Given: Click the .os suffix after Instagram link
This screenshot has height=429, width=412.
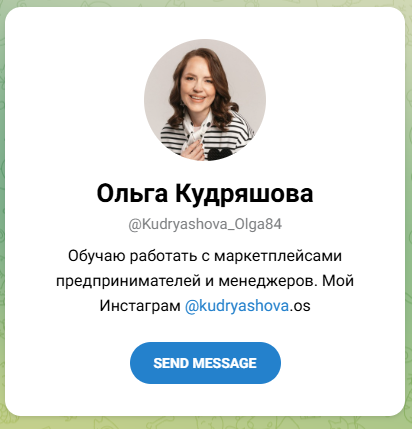Looking at the screenshot, I should coord(300,306).
